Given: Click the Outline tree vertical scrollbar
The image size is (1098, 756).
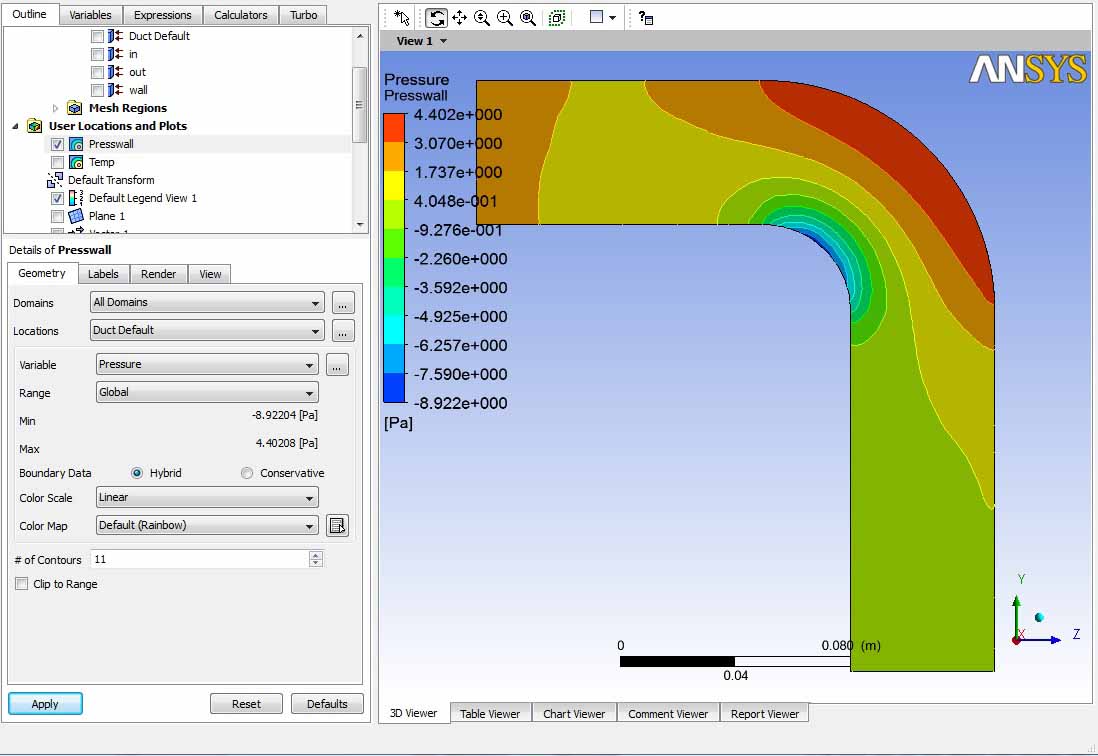Looking at the screenshot, I should (x=359, y=105).
